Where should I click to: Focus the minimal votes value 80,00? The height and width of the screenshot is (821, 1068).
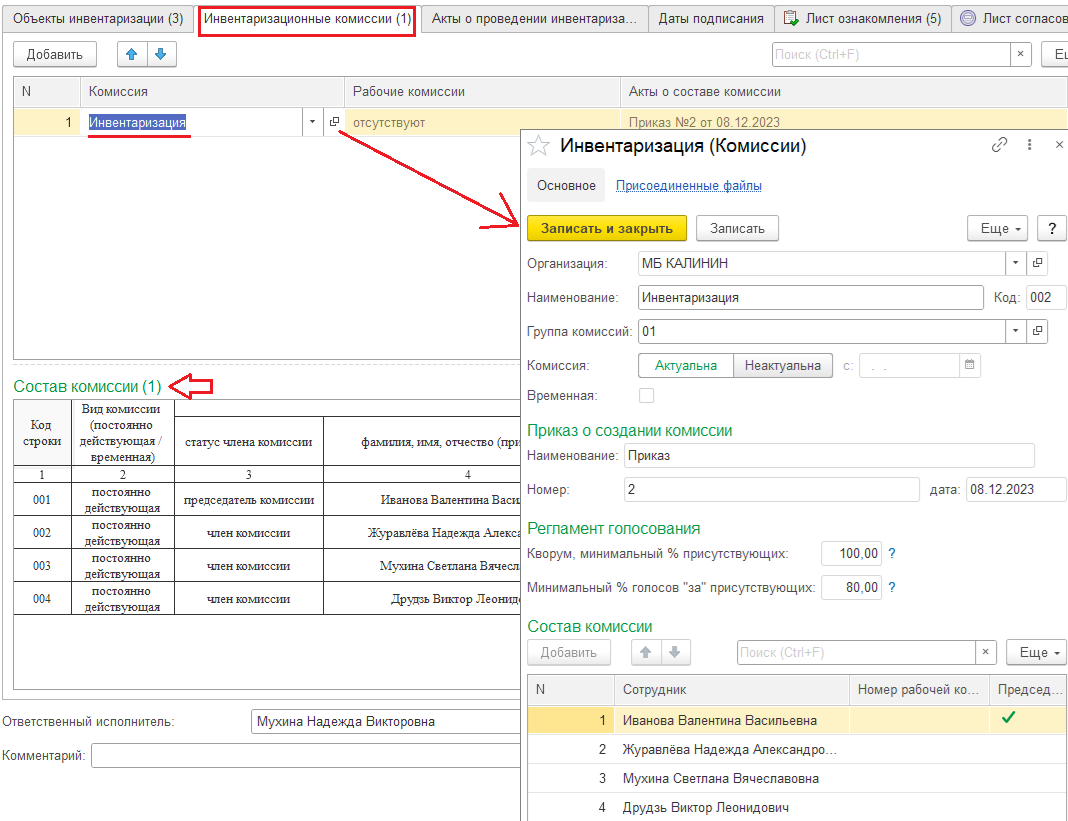851,587
